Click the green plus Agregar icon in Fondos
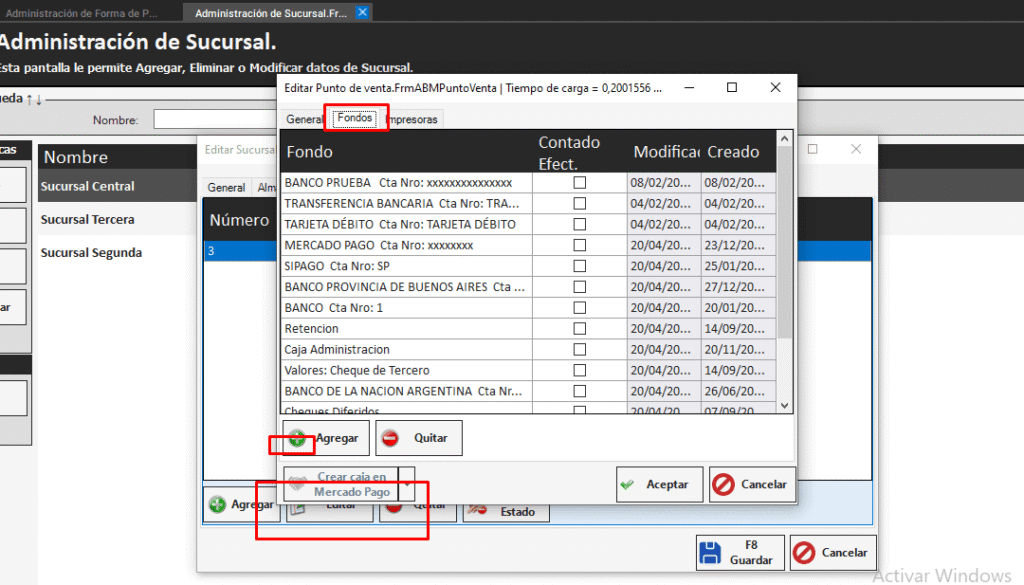Screen dimensions: 1024x585 coord(297,438)
